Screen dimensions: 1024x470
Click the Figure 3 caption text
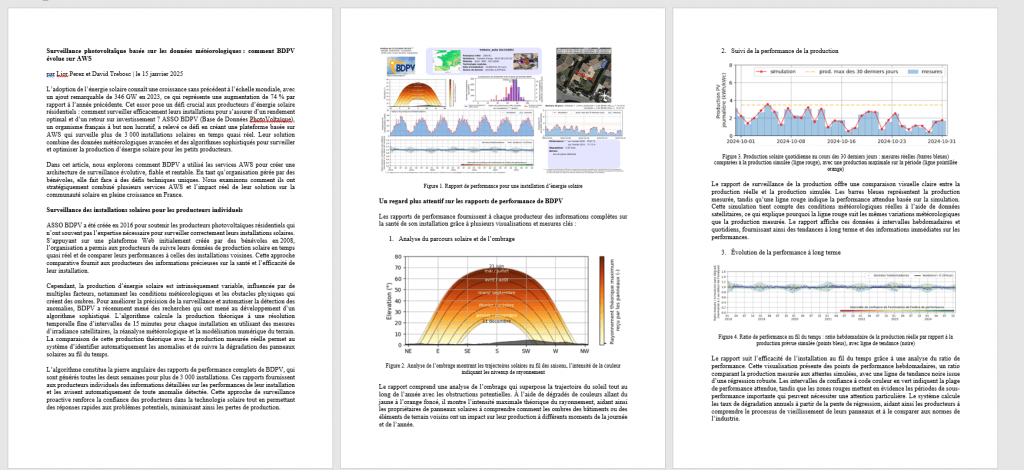coord(835,163)
